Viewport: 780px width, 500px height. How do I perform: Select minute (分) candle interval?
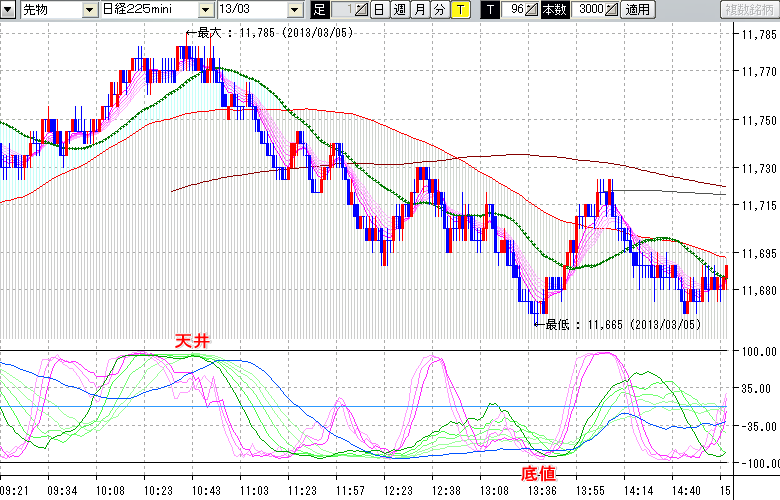pyautogui.click(x=439, y=10)
